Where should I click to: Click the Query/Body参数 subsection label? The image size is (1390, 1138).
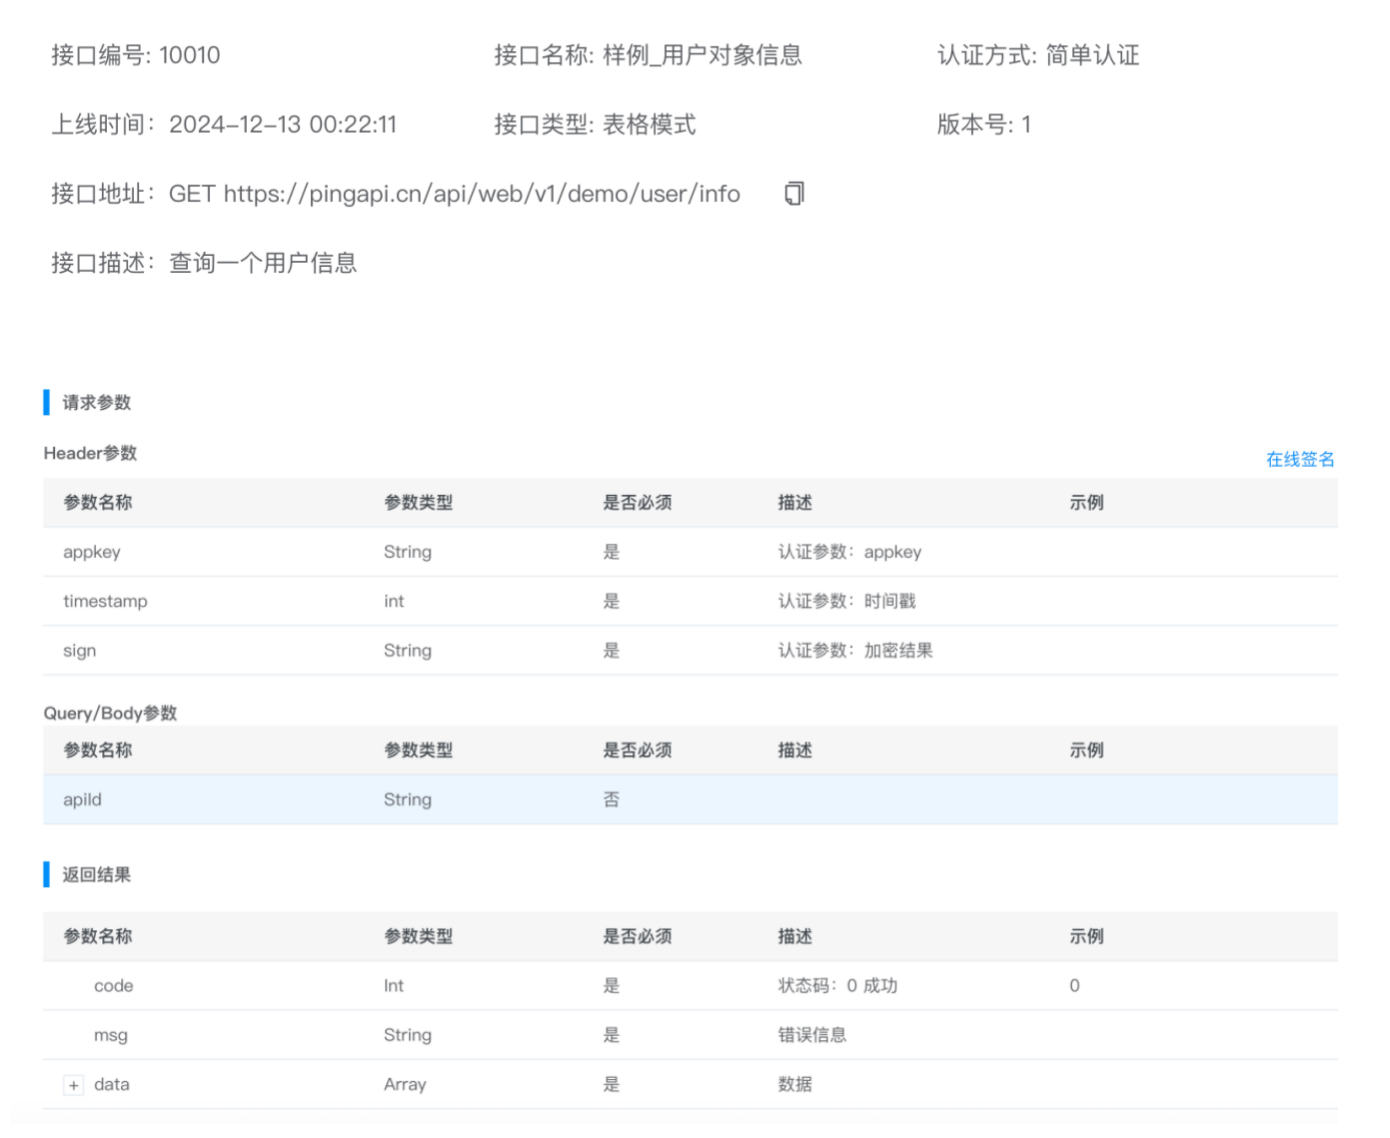(x=110, y=713)
